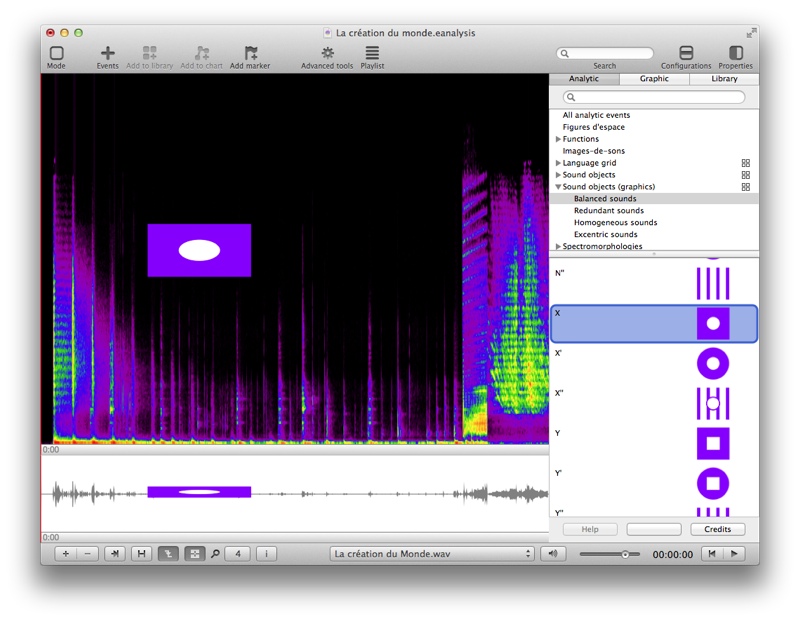Select the N'' vertical bars shape
800x621 pixels.
713,283
